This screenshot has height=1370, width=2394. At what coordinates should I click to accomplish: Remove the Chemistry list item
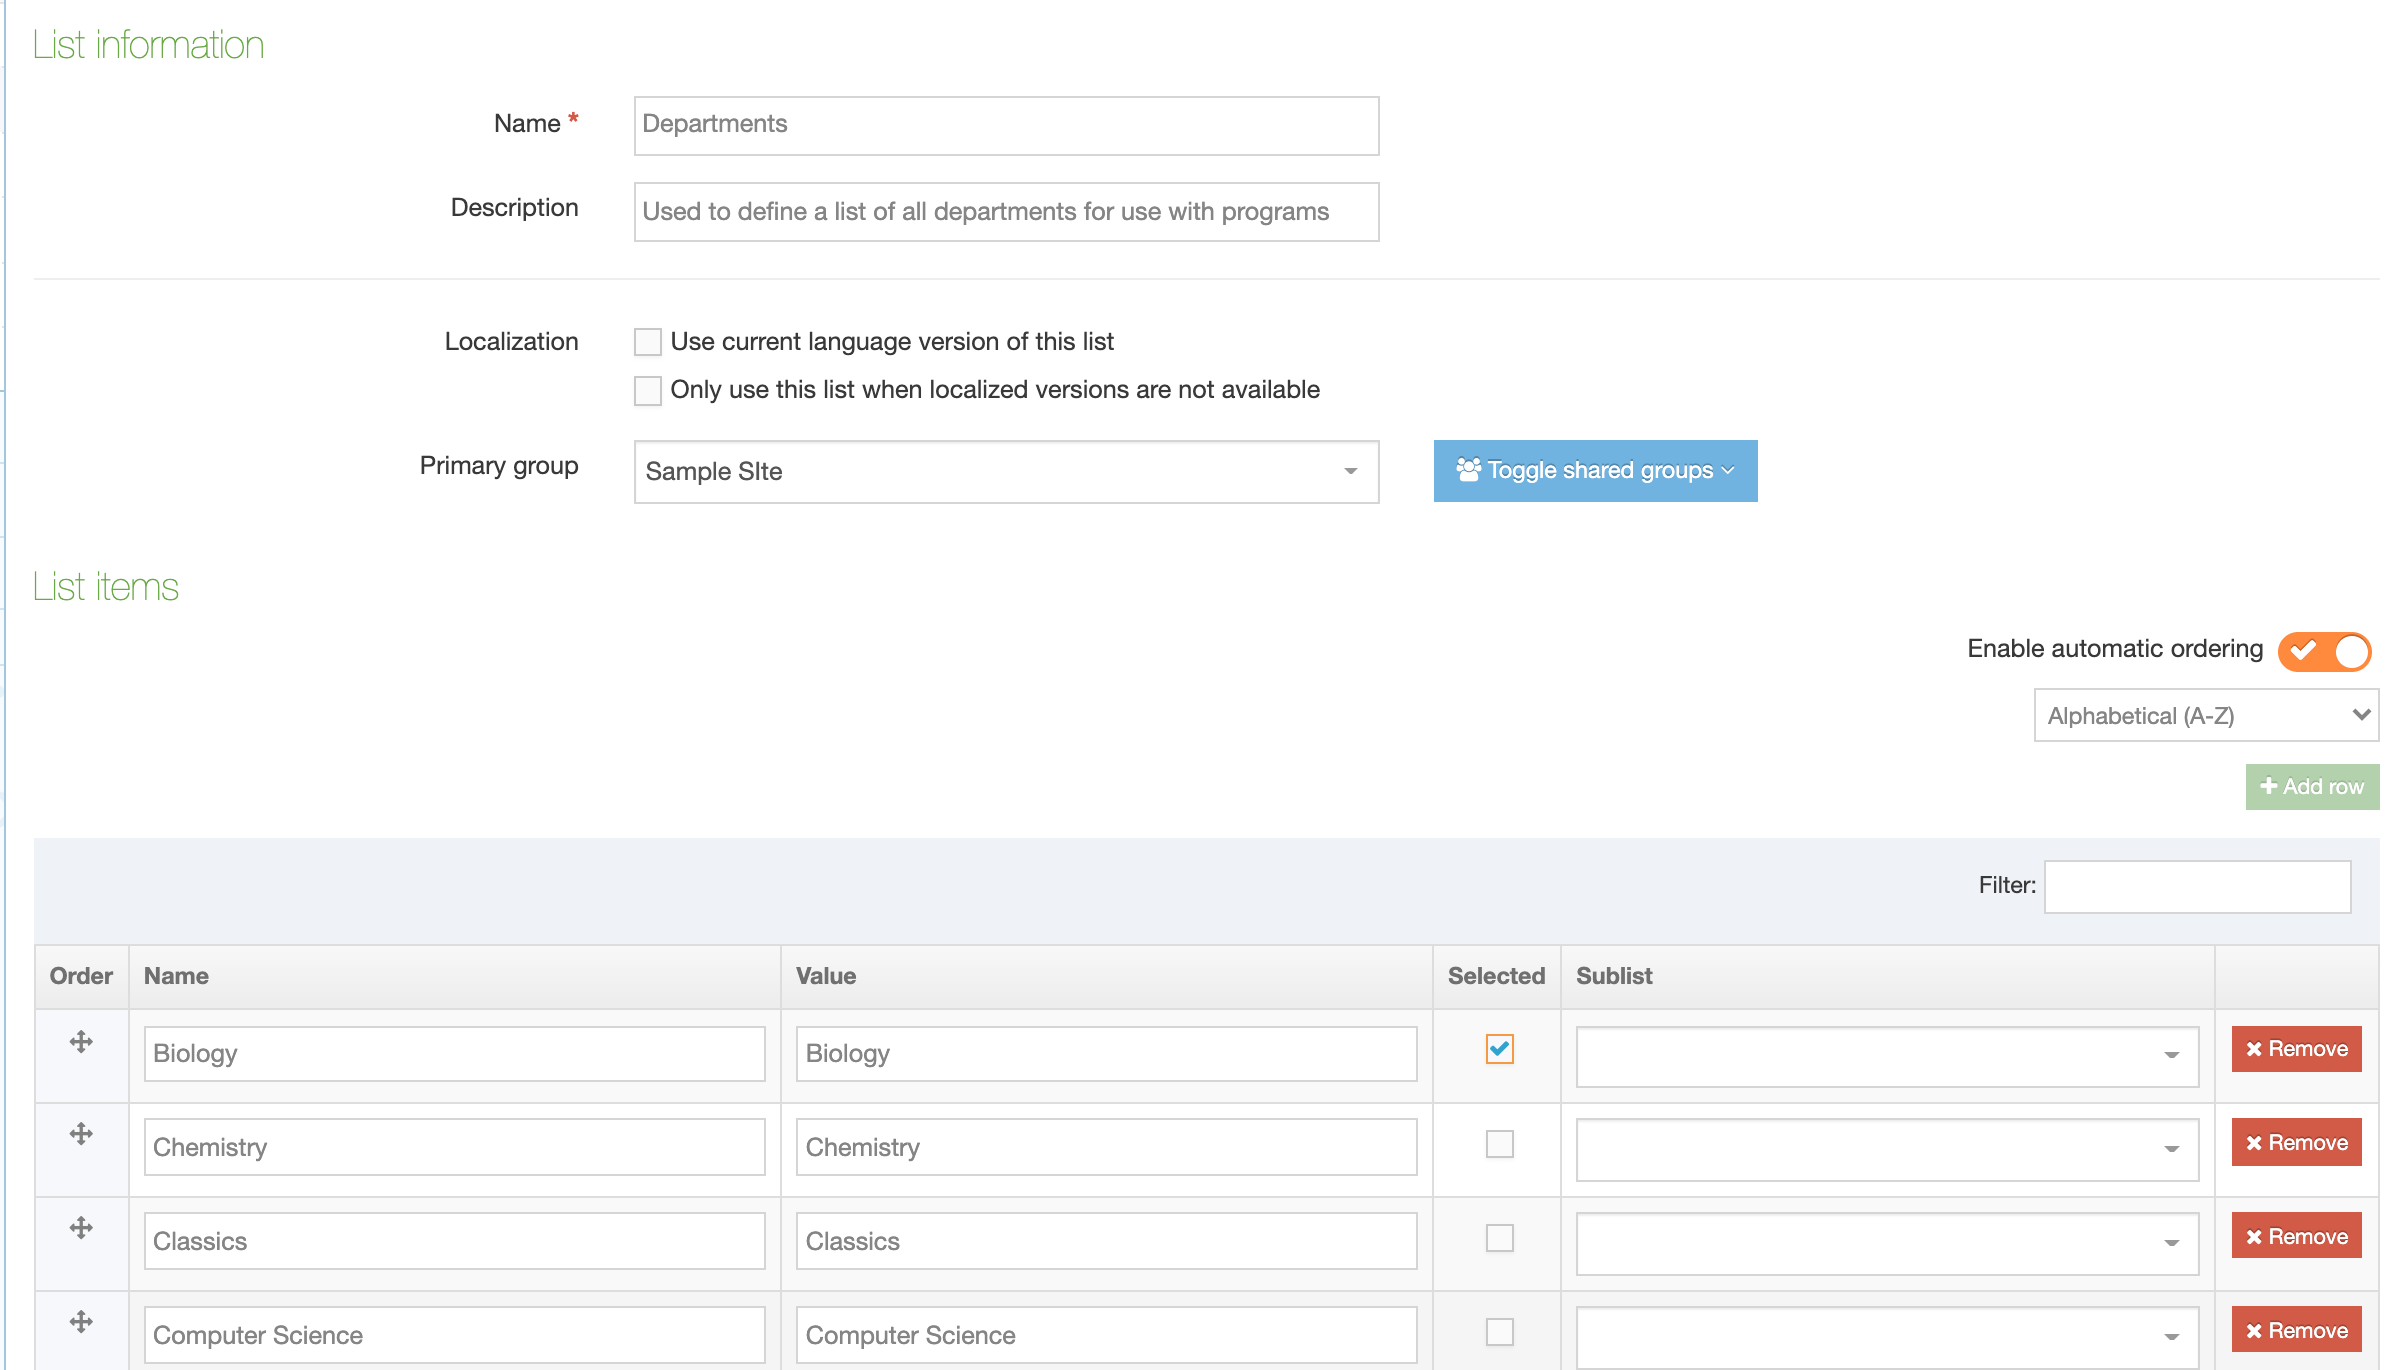(x=2296, y=1143)
